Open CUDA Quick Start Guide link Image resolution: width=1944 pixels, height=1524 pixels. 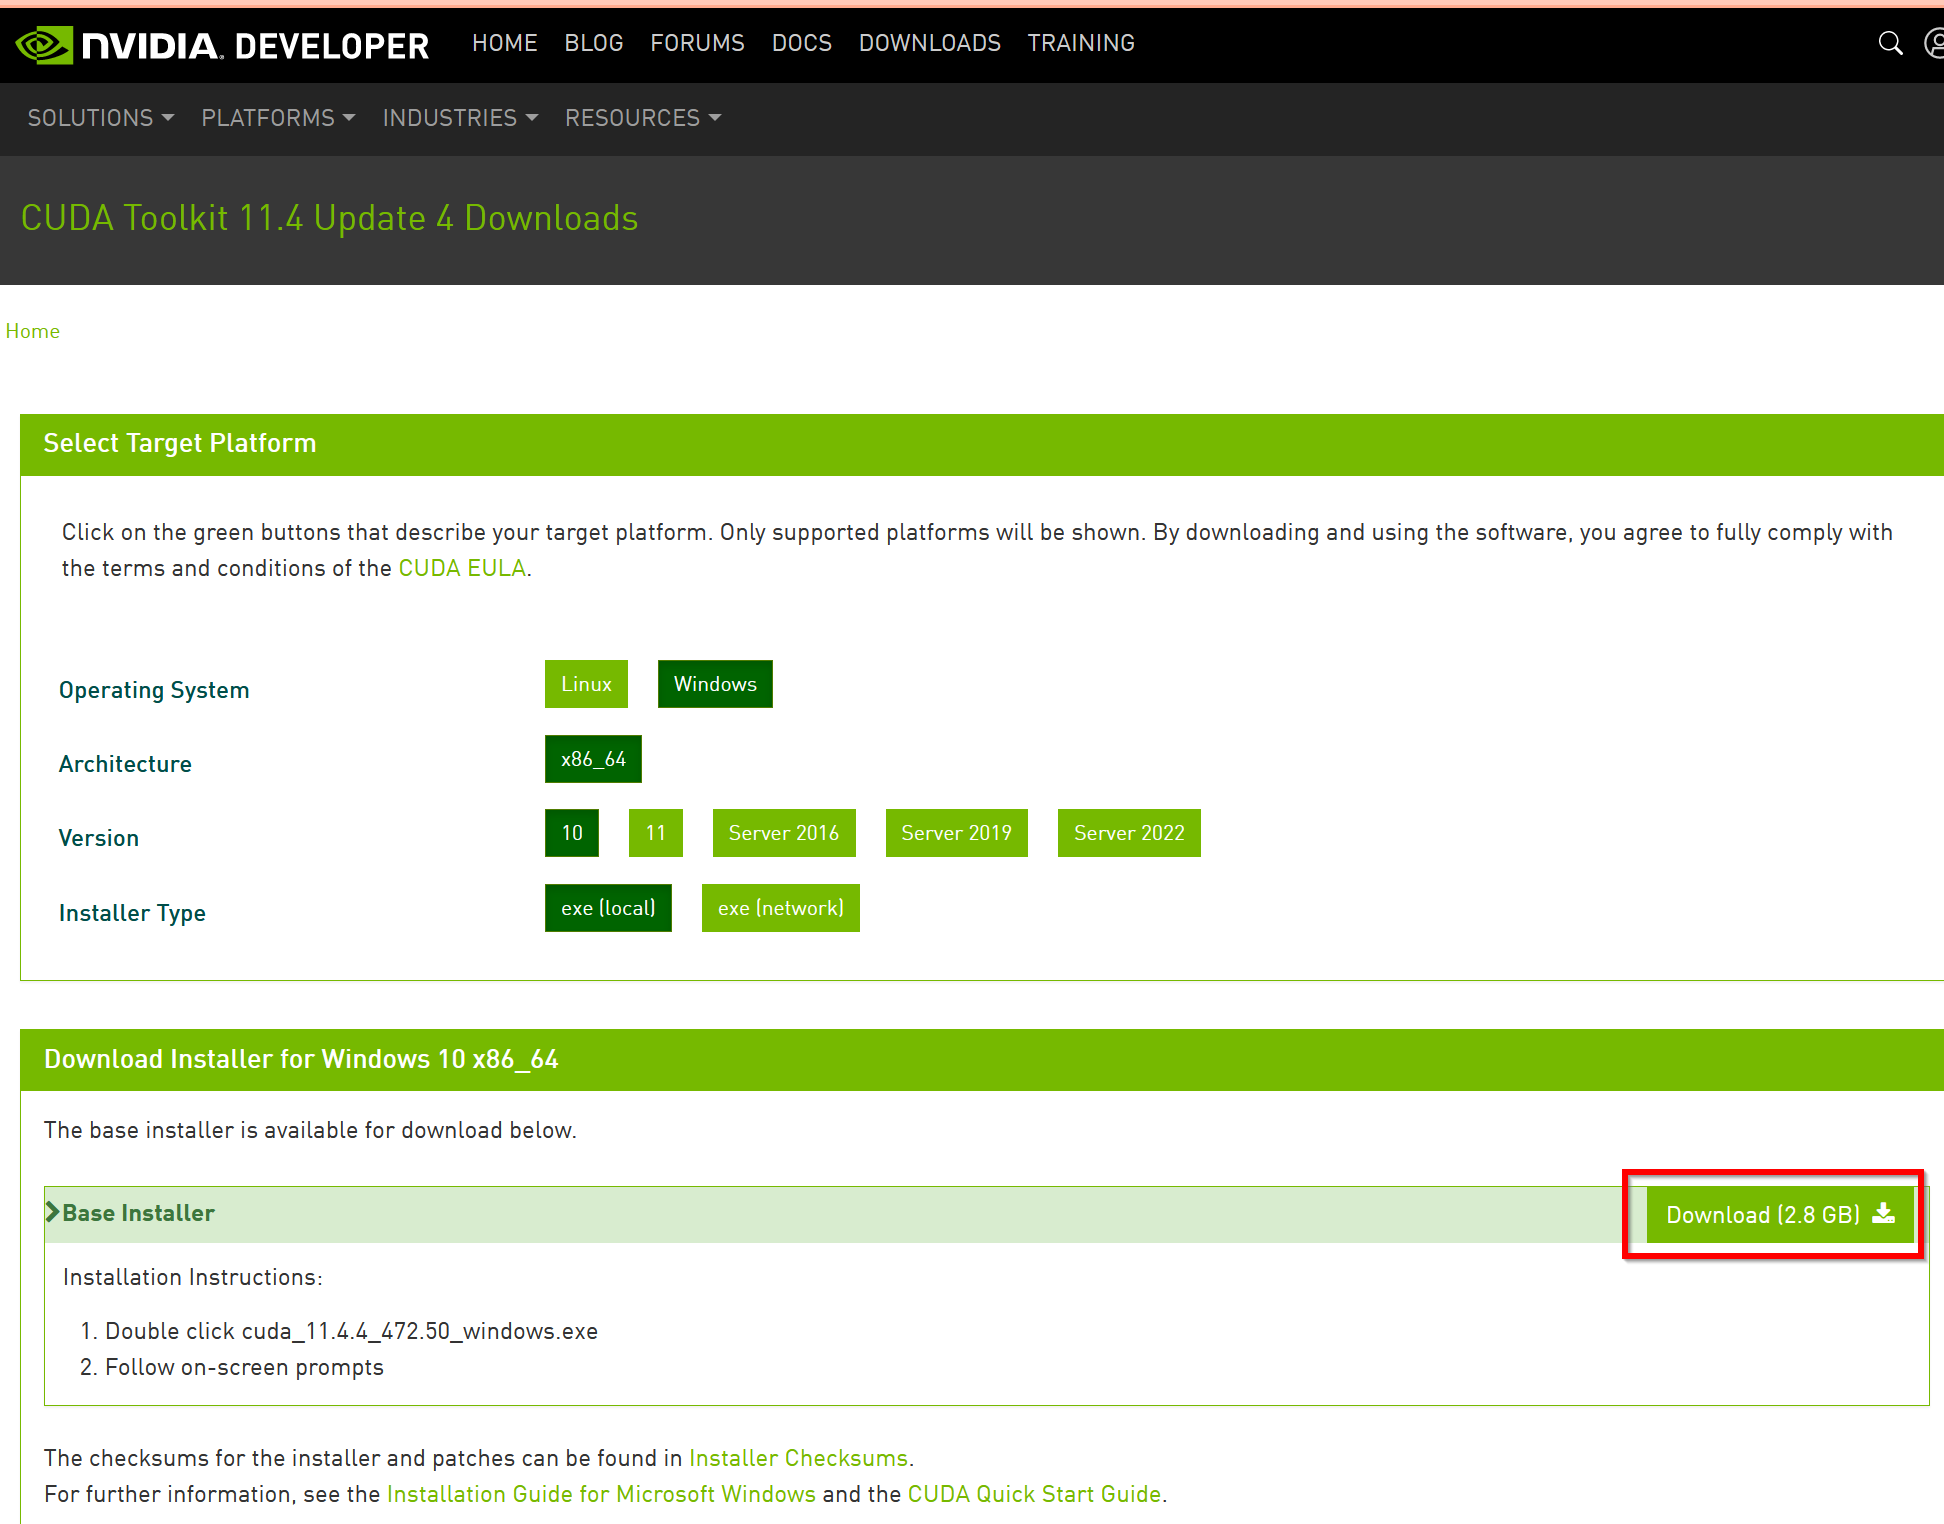[1034, 1494]
